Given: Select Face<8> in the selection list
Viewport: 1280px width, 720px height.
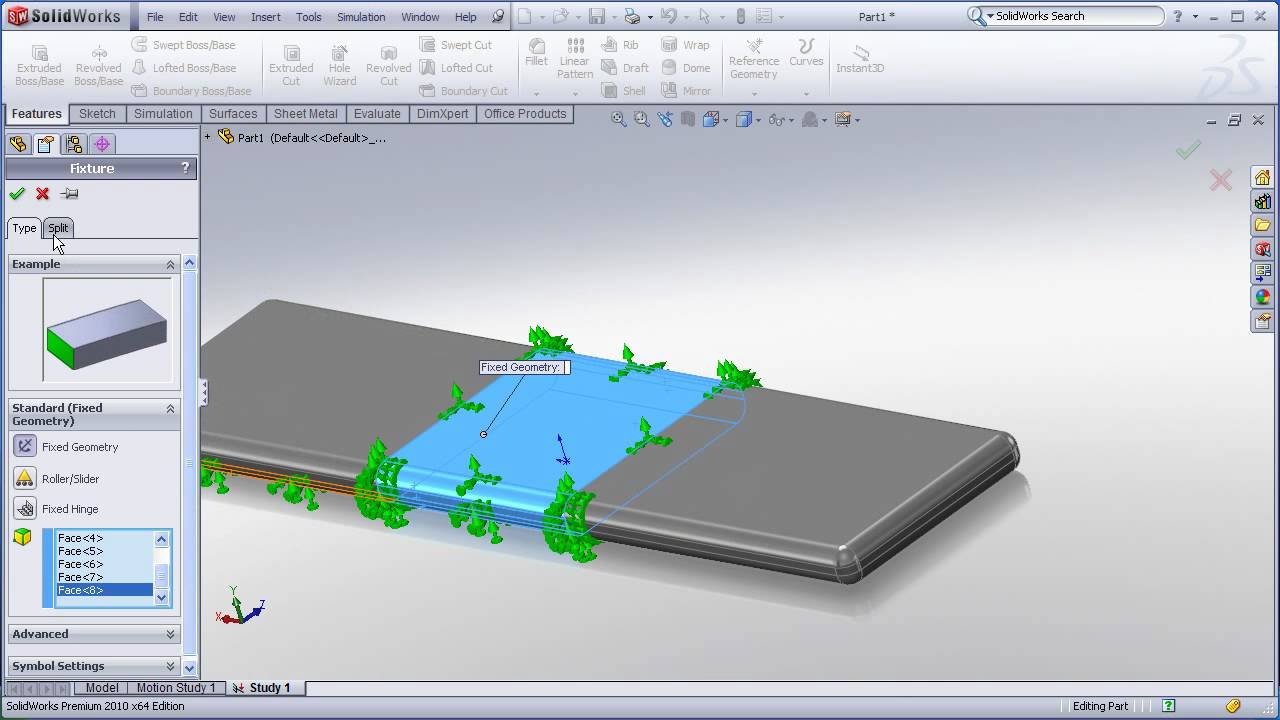Looking at the screenshot, I should coord(104,590).
